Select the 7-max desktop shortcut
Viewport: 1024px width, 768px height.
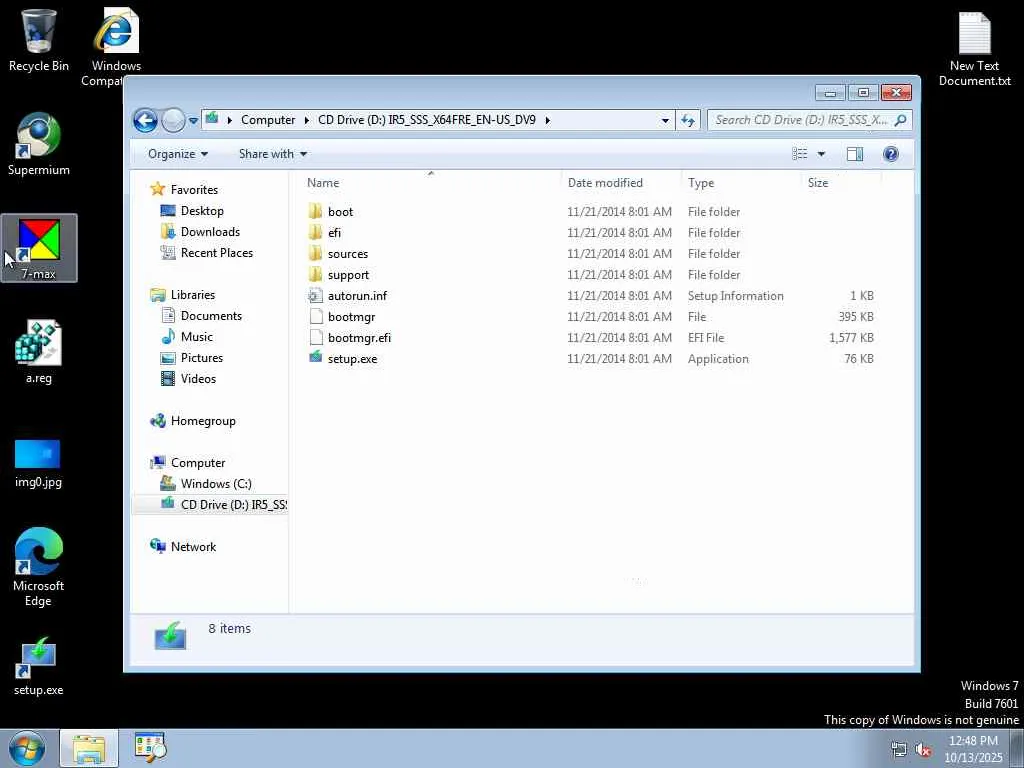click(39, 249)
